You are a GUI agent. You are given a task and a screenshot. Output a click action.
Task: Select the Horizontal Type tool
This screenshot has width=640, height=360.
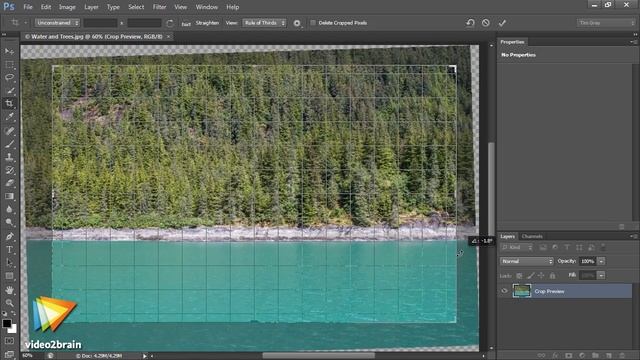pos(9,249)
